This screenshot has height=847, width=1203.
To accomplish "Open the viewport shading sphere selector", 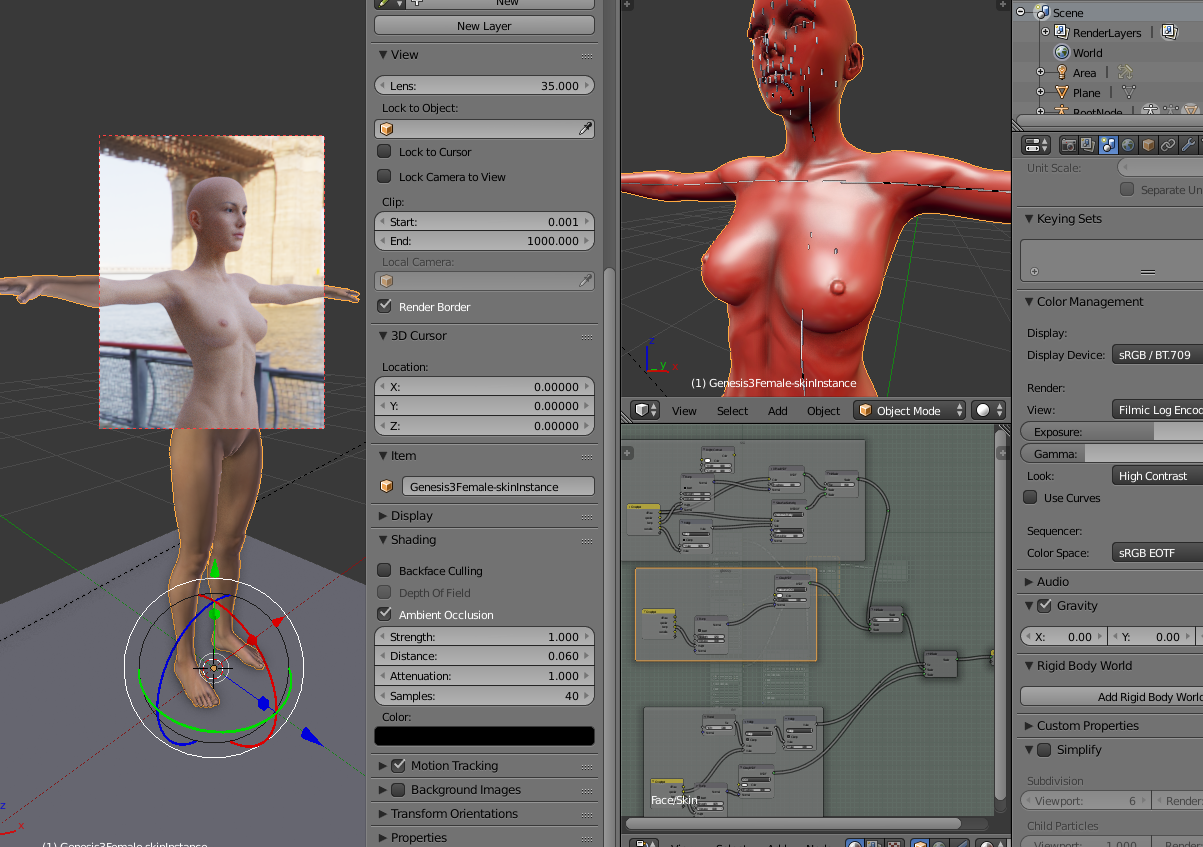I will pyautogui.click(x=988, y=410).
